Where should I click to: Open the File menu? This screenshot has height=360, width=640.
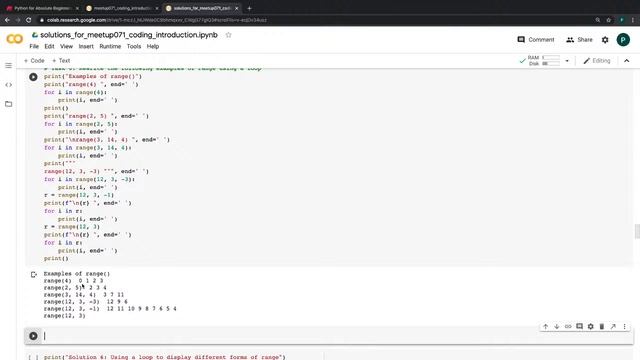[34, 47]
